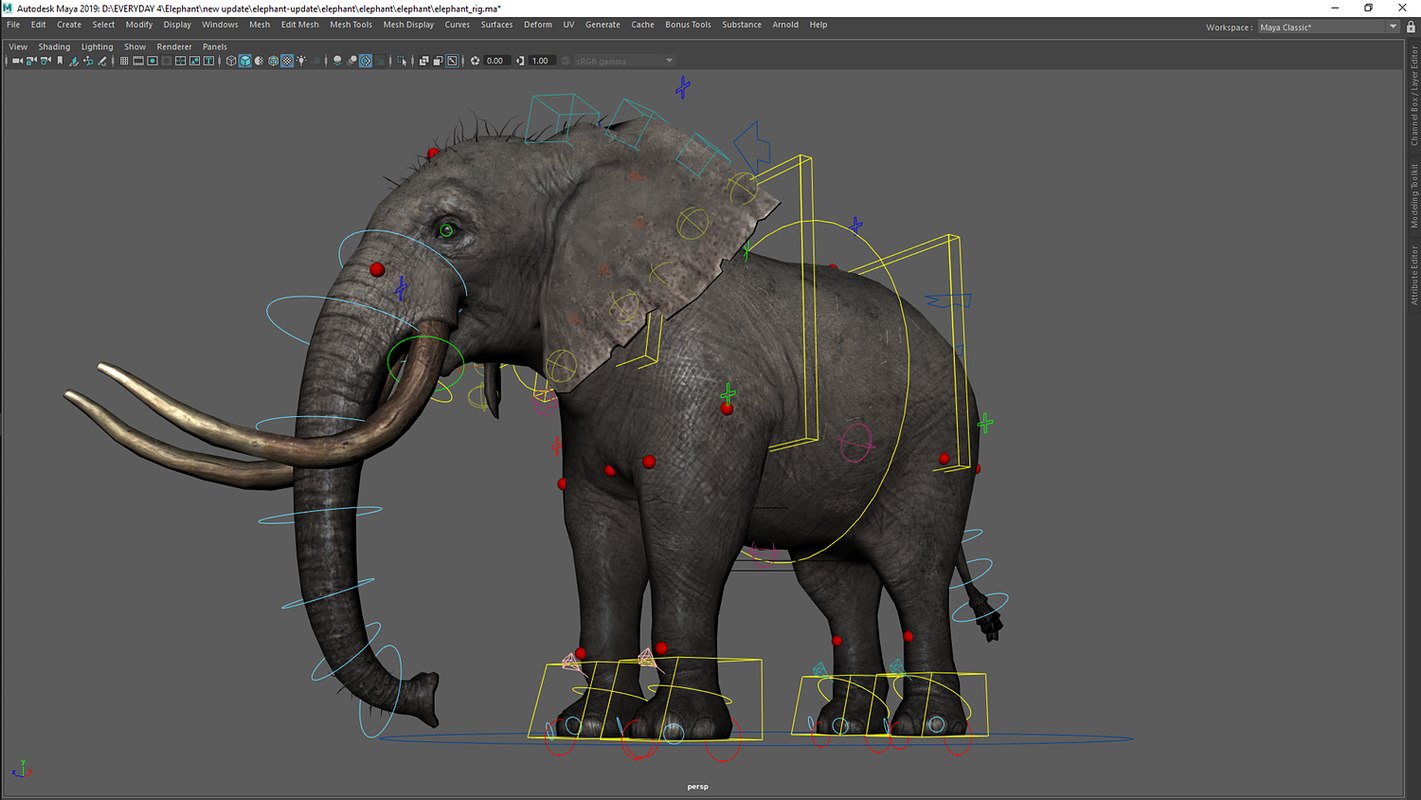This screenshot has width=1421, height=800.
Task: Open the Workspace dropdown showing Maya Classic
Action: pos(1327,27)
